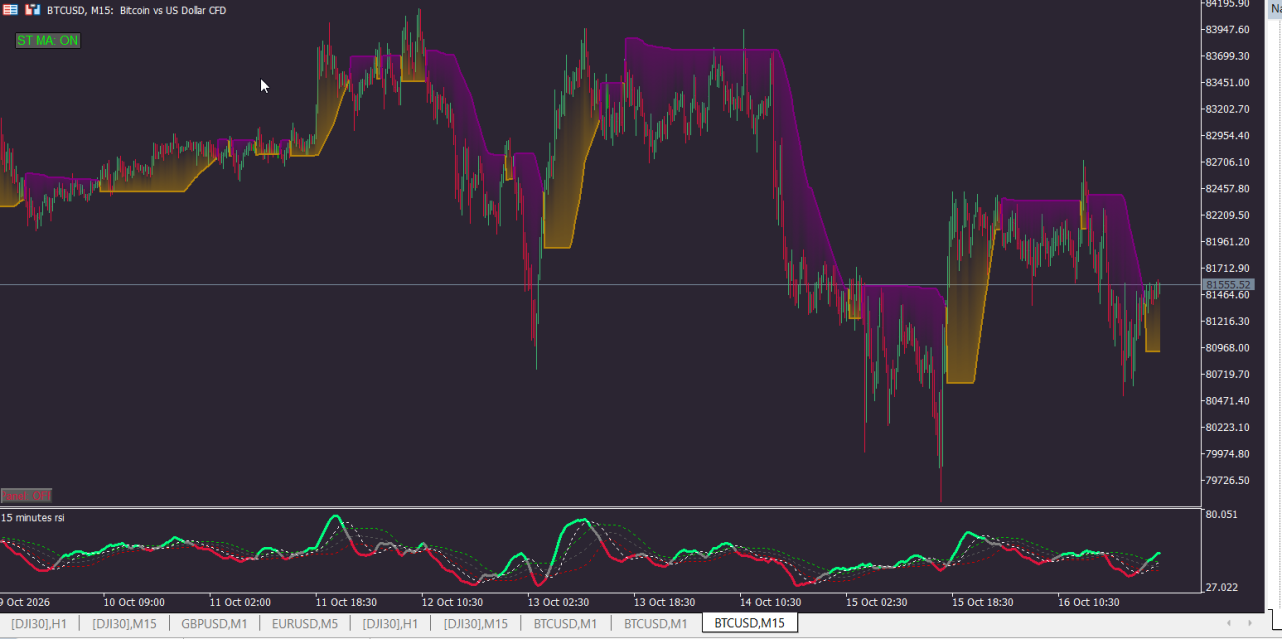Click the tab bar left arrow

click(1229, 624)
